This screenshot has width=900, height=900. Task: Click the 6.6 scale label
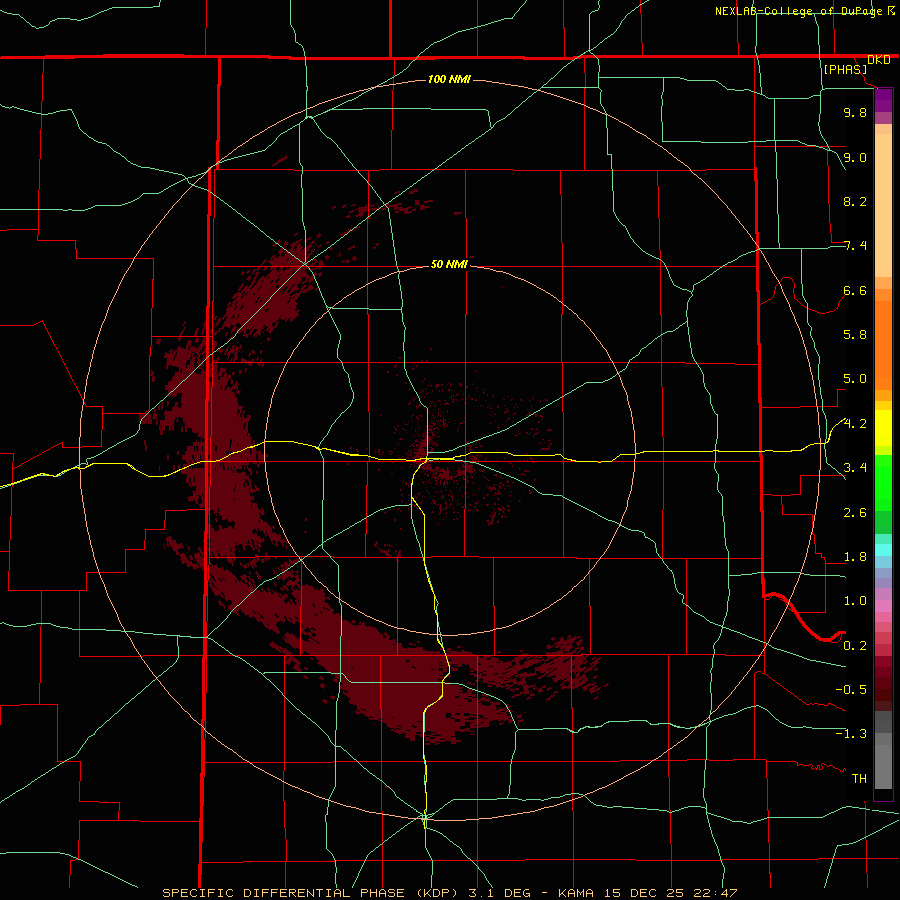pyautogui.click(x=855, y=290)
